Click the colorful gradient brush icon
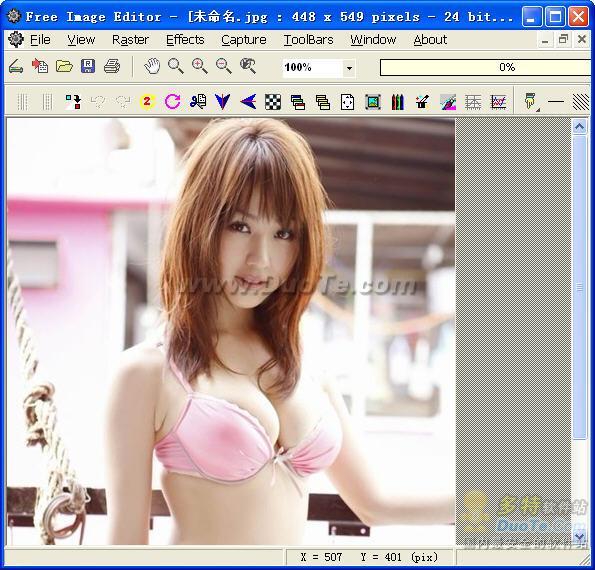The image size is (595, 570). point(448,102)
